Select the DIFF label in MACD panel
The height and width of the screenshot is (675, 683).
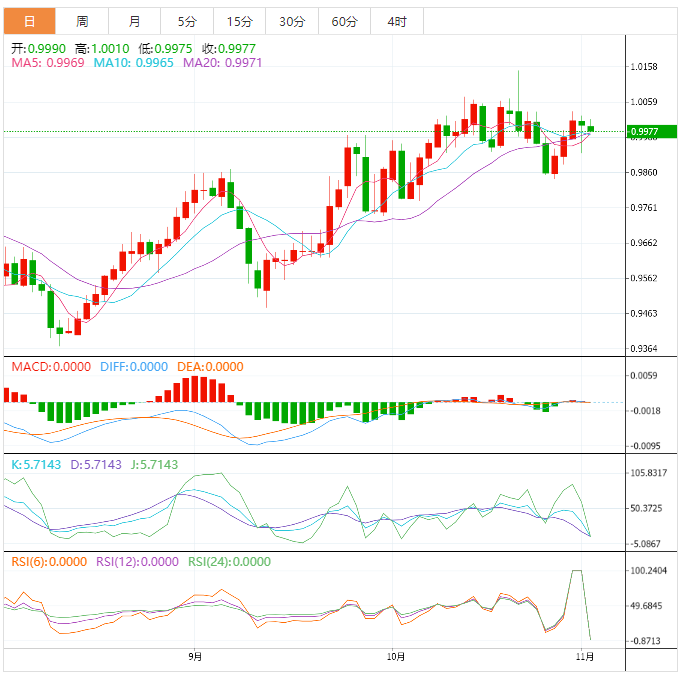point(134,367)
